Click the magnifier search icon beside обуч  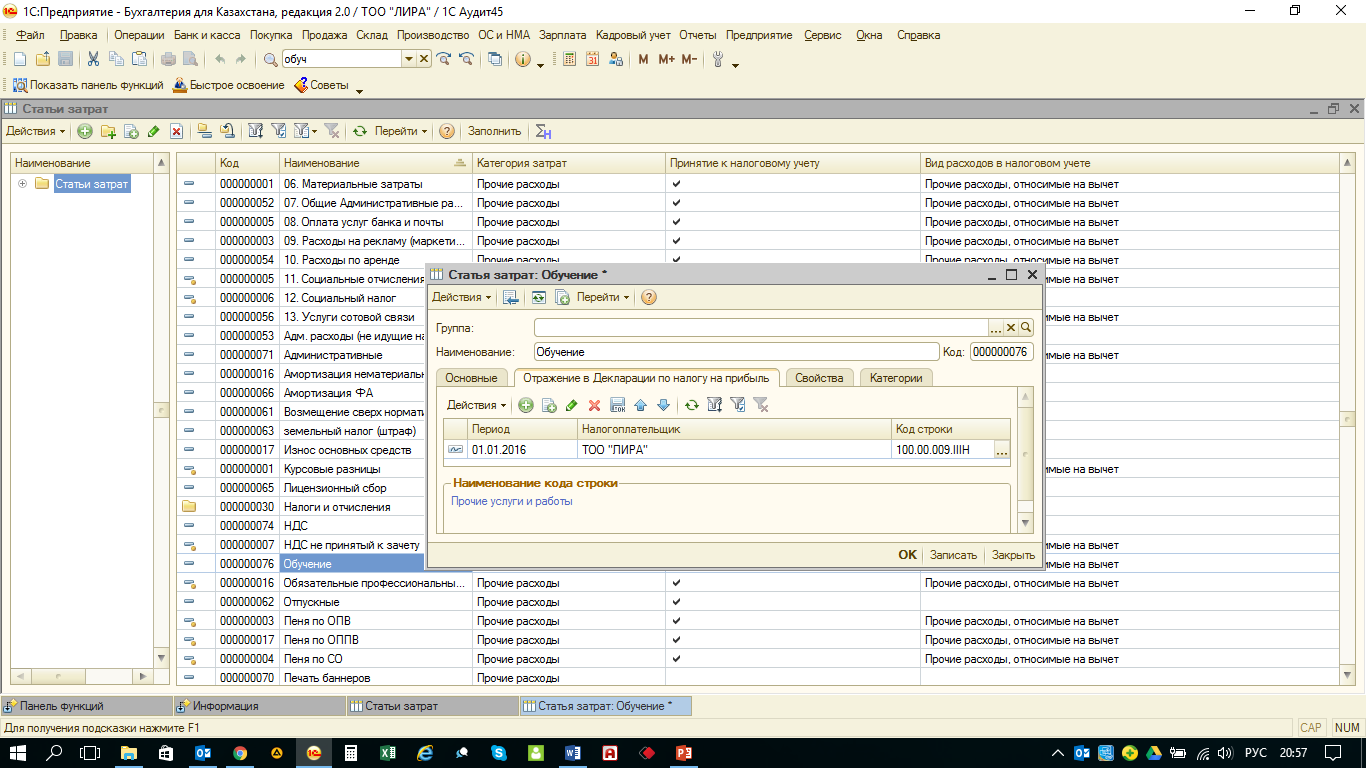pos(271,59)
